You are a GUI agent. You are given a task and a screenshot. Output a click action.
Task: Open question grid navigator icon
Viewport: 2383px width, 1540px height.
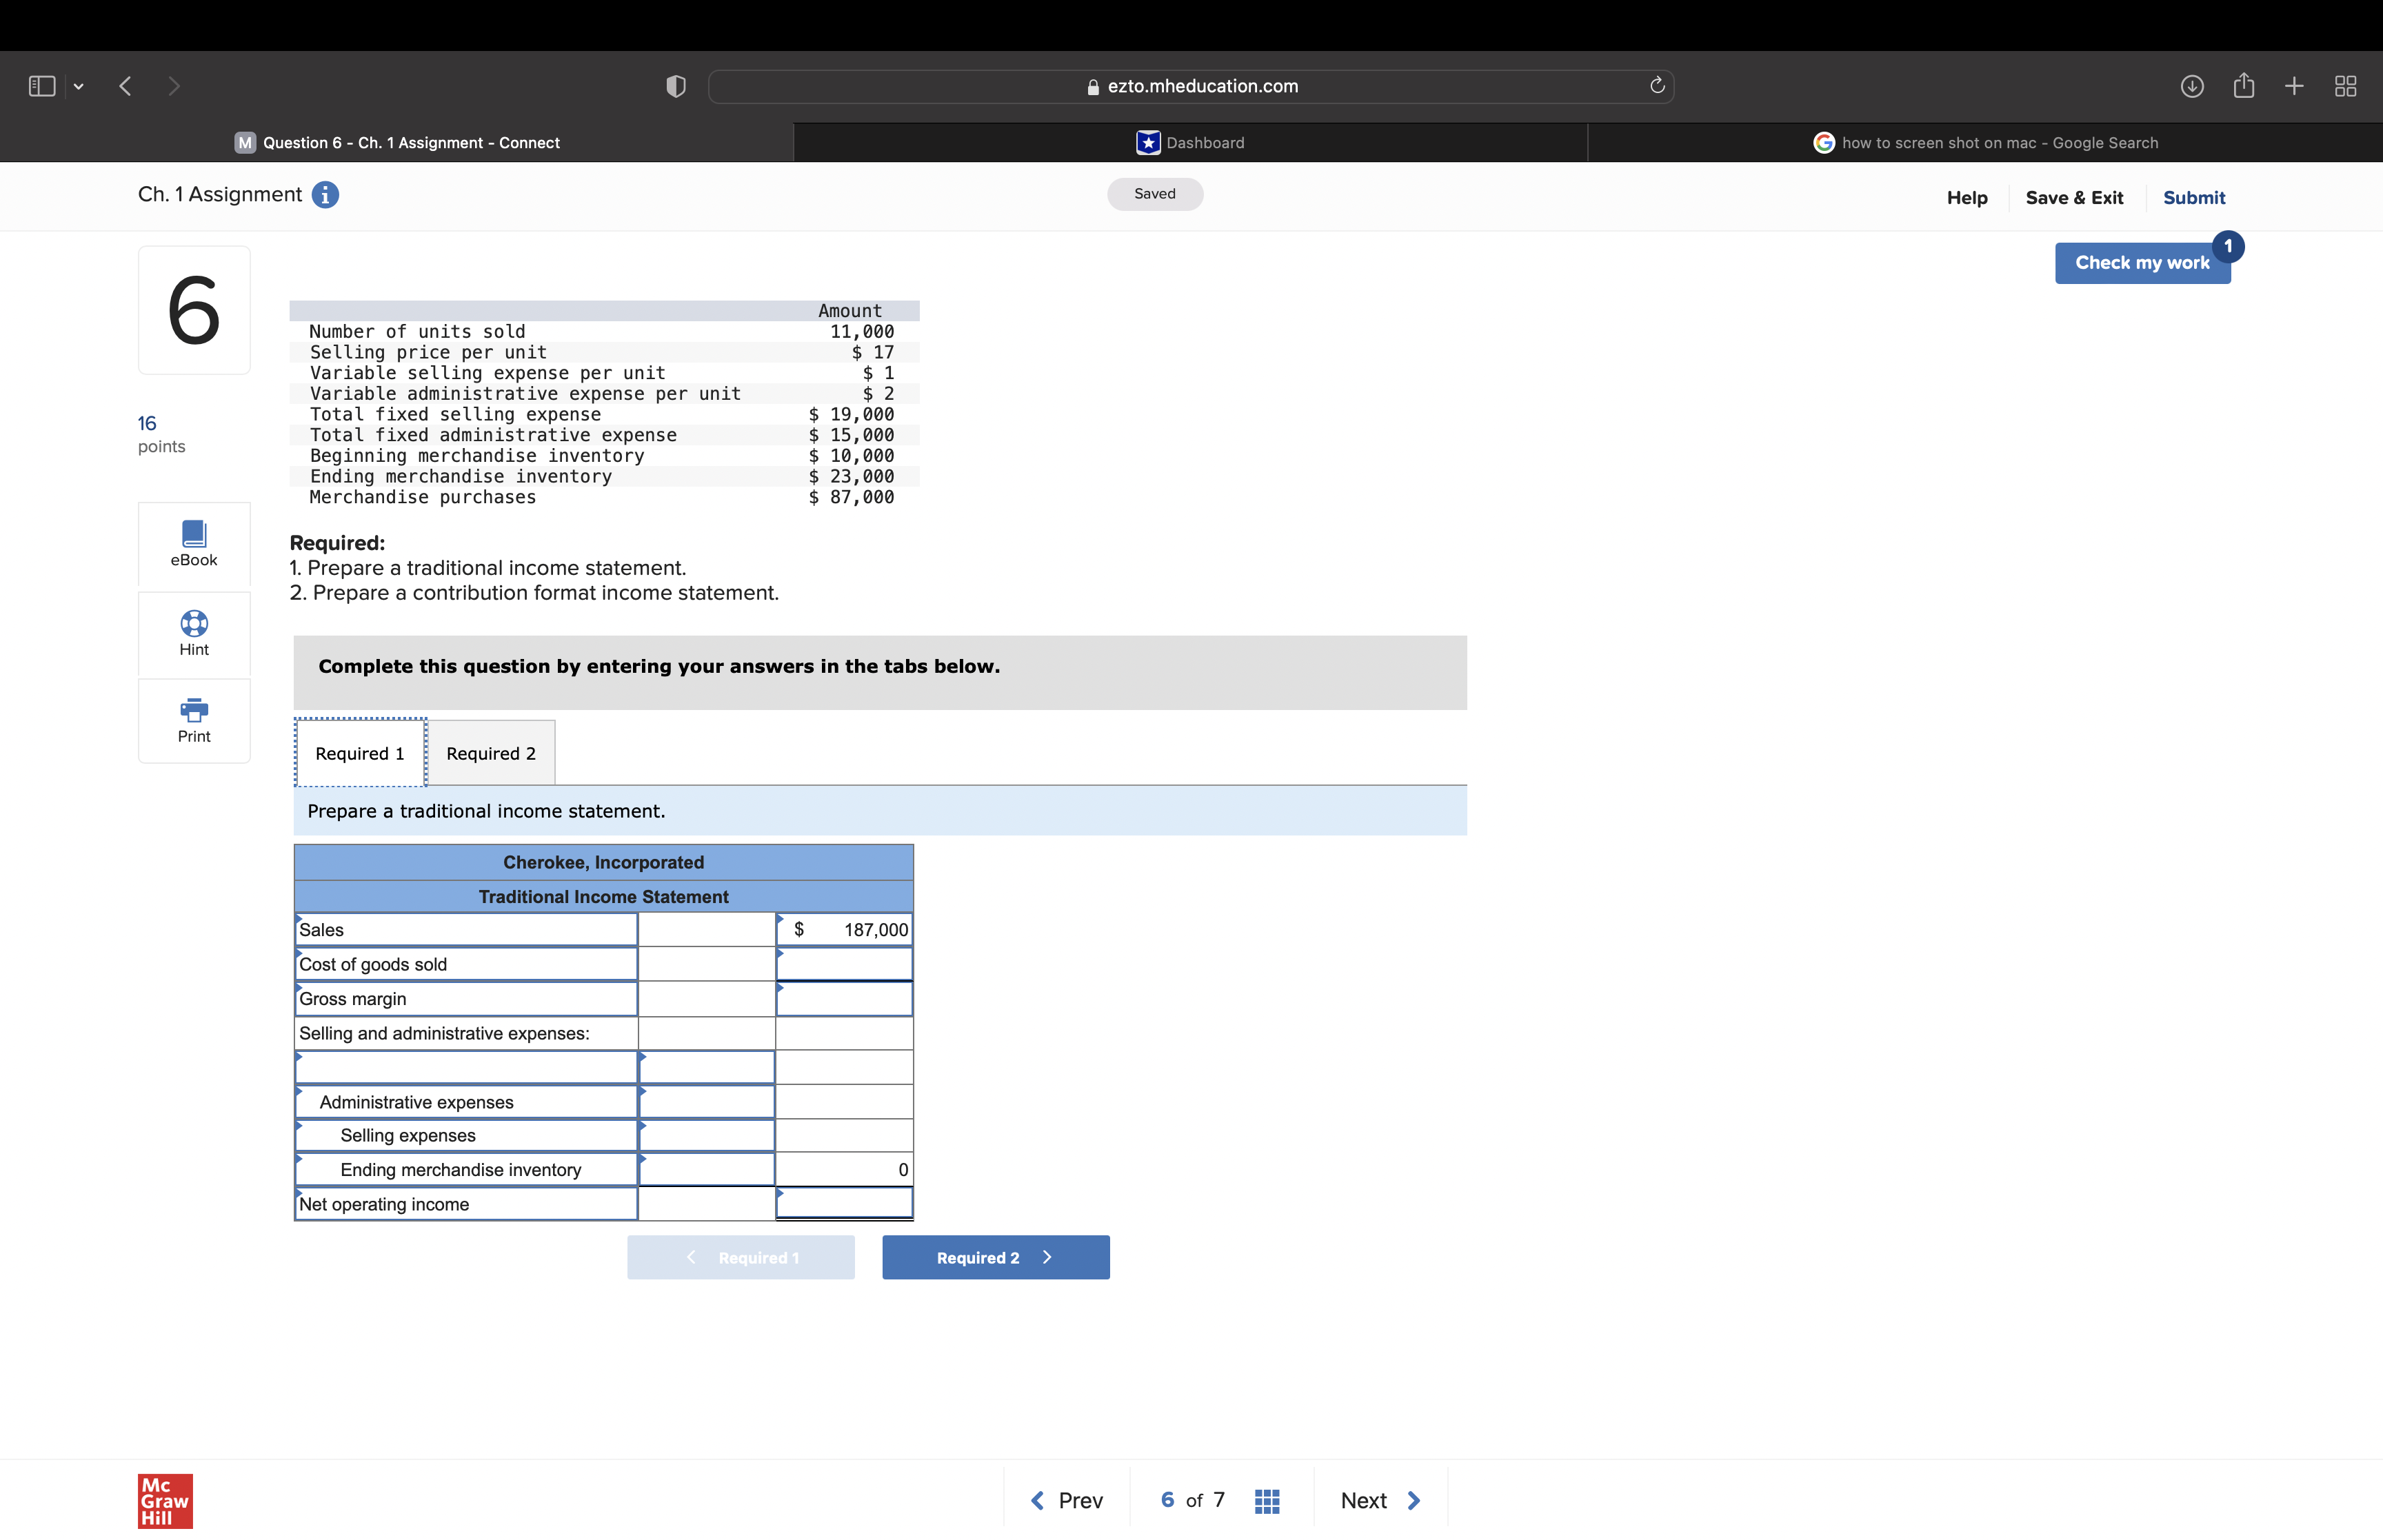point(1266,1501)
